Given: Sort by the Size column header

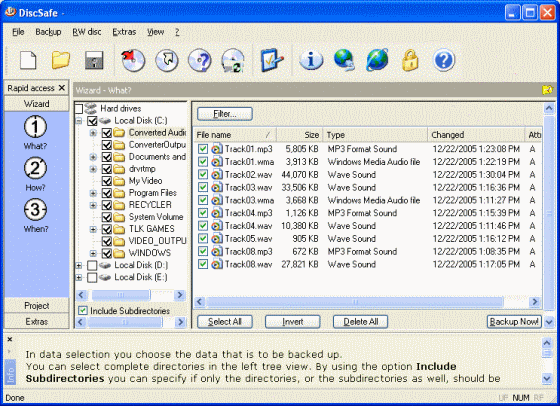Looking at the screenshot, I should [x=299, y=135].
